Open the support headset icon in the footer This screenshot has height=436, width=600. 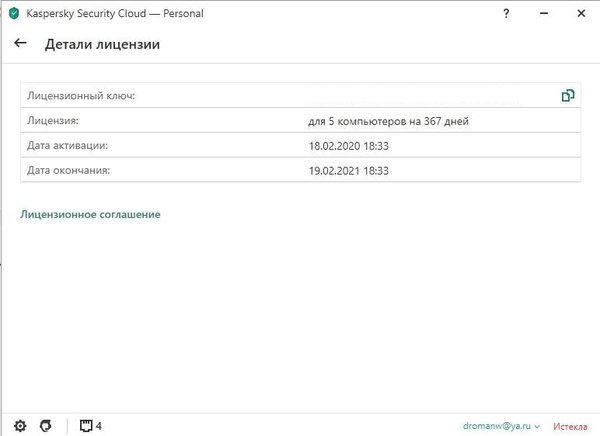coord(46,426)
